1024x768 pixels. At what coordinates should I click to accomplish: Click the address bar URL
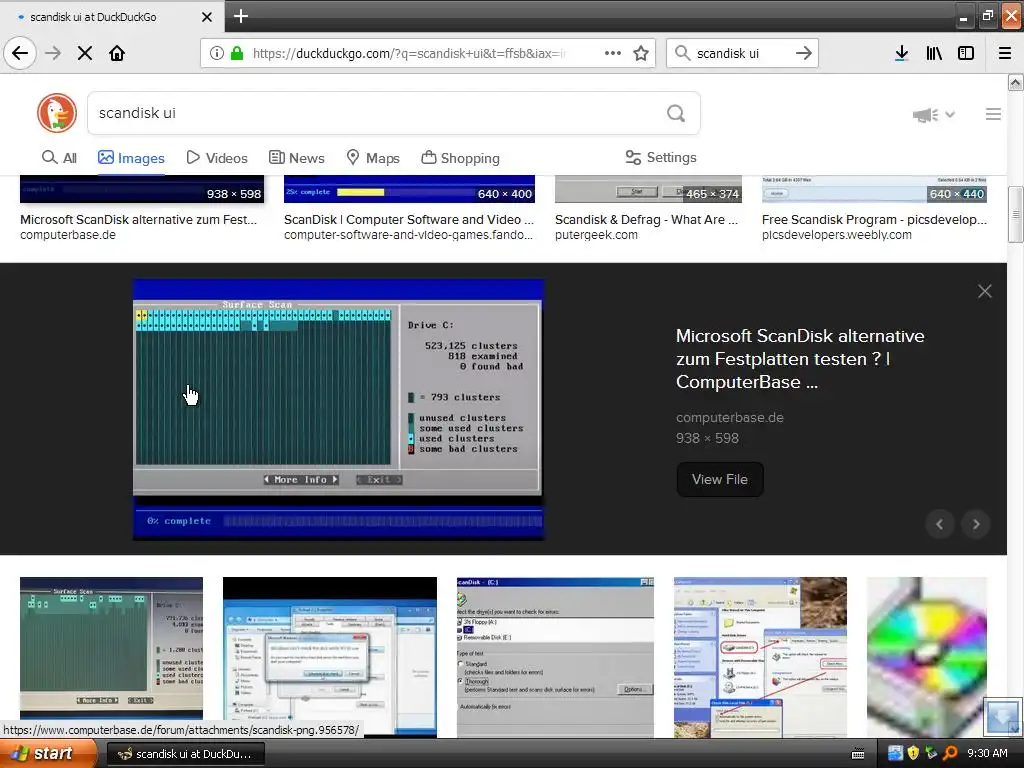pyautogui.click(x=408, y=53)
